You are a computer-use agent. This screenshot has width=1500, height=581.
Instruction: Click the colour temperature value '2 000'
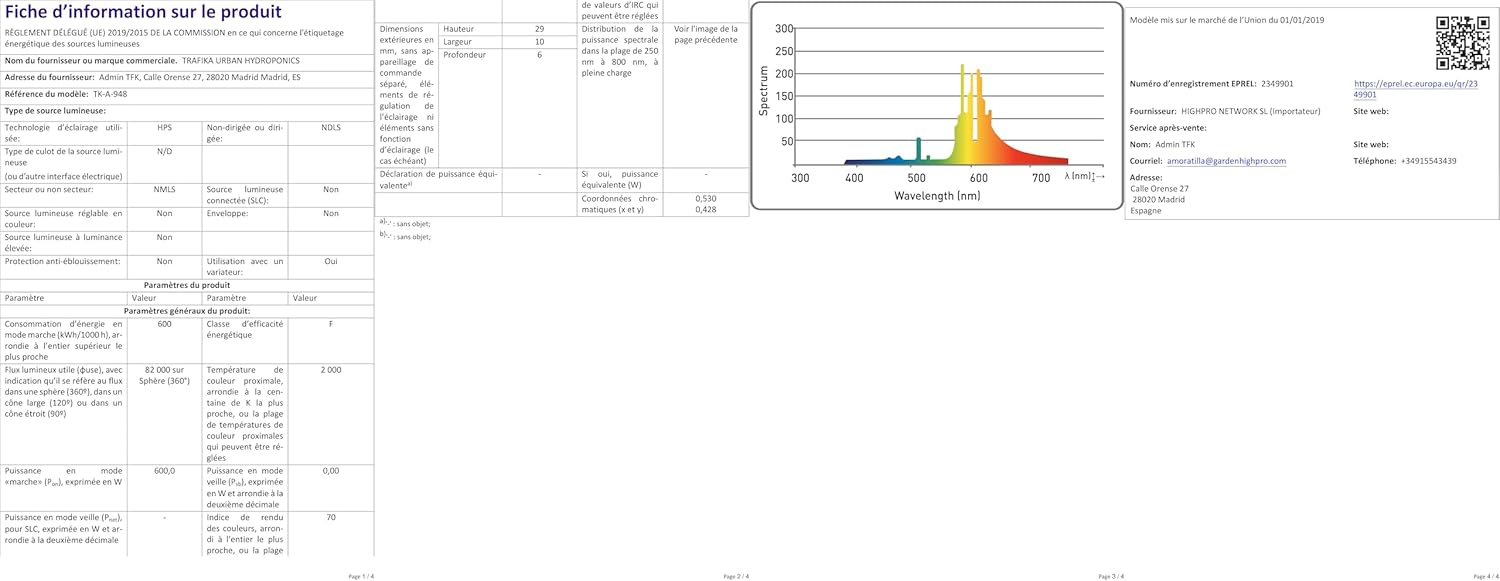pos(330,369)
